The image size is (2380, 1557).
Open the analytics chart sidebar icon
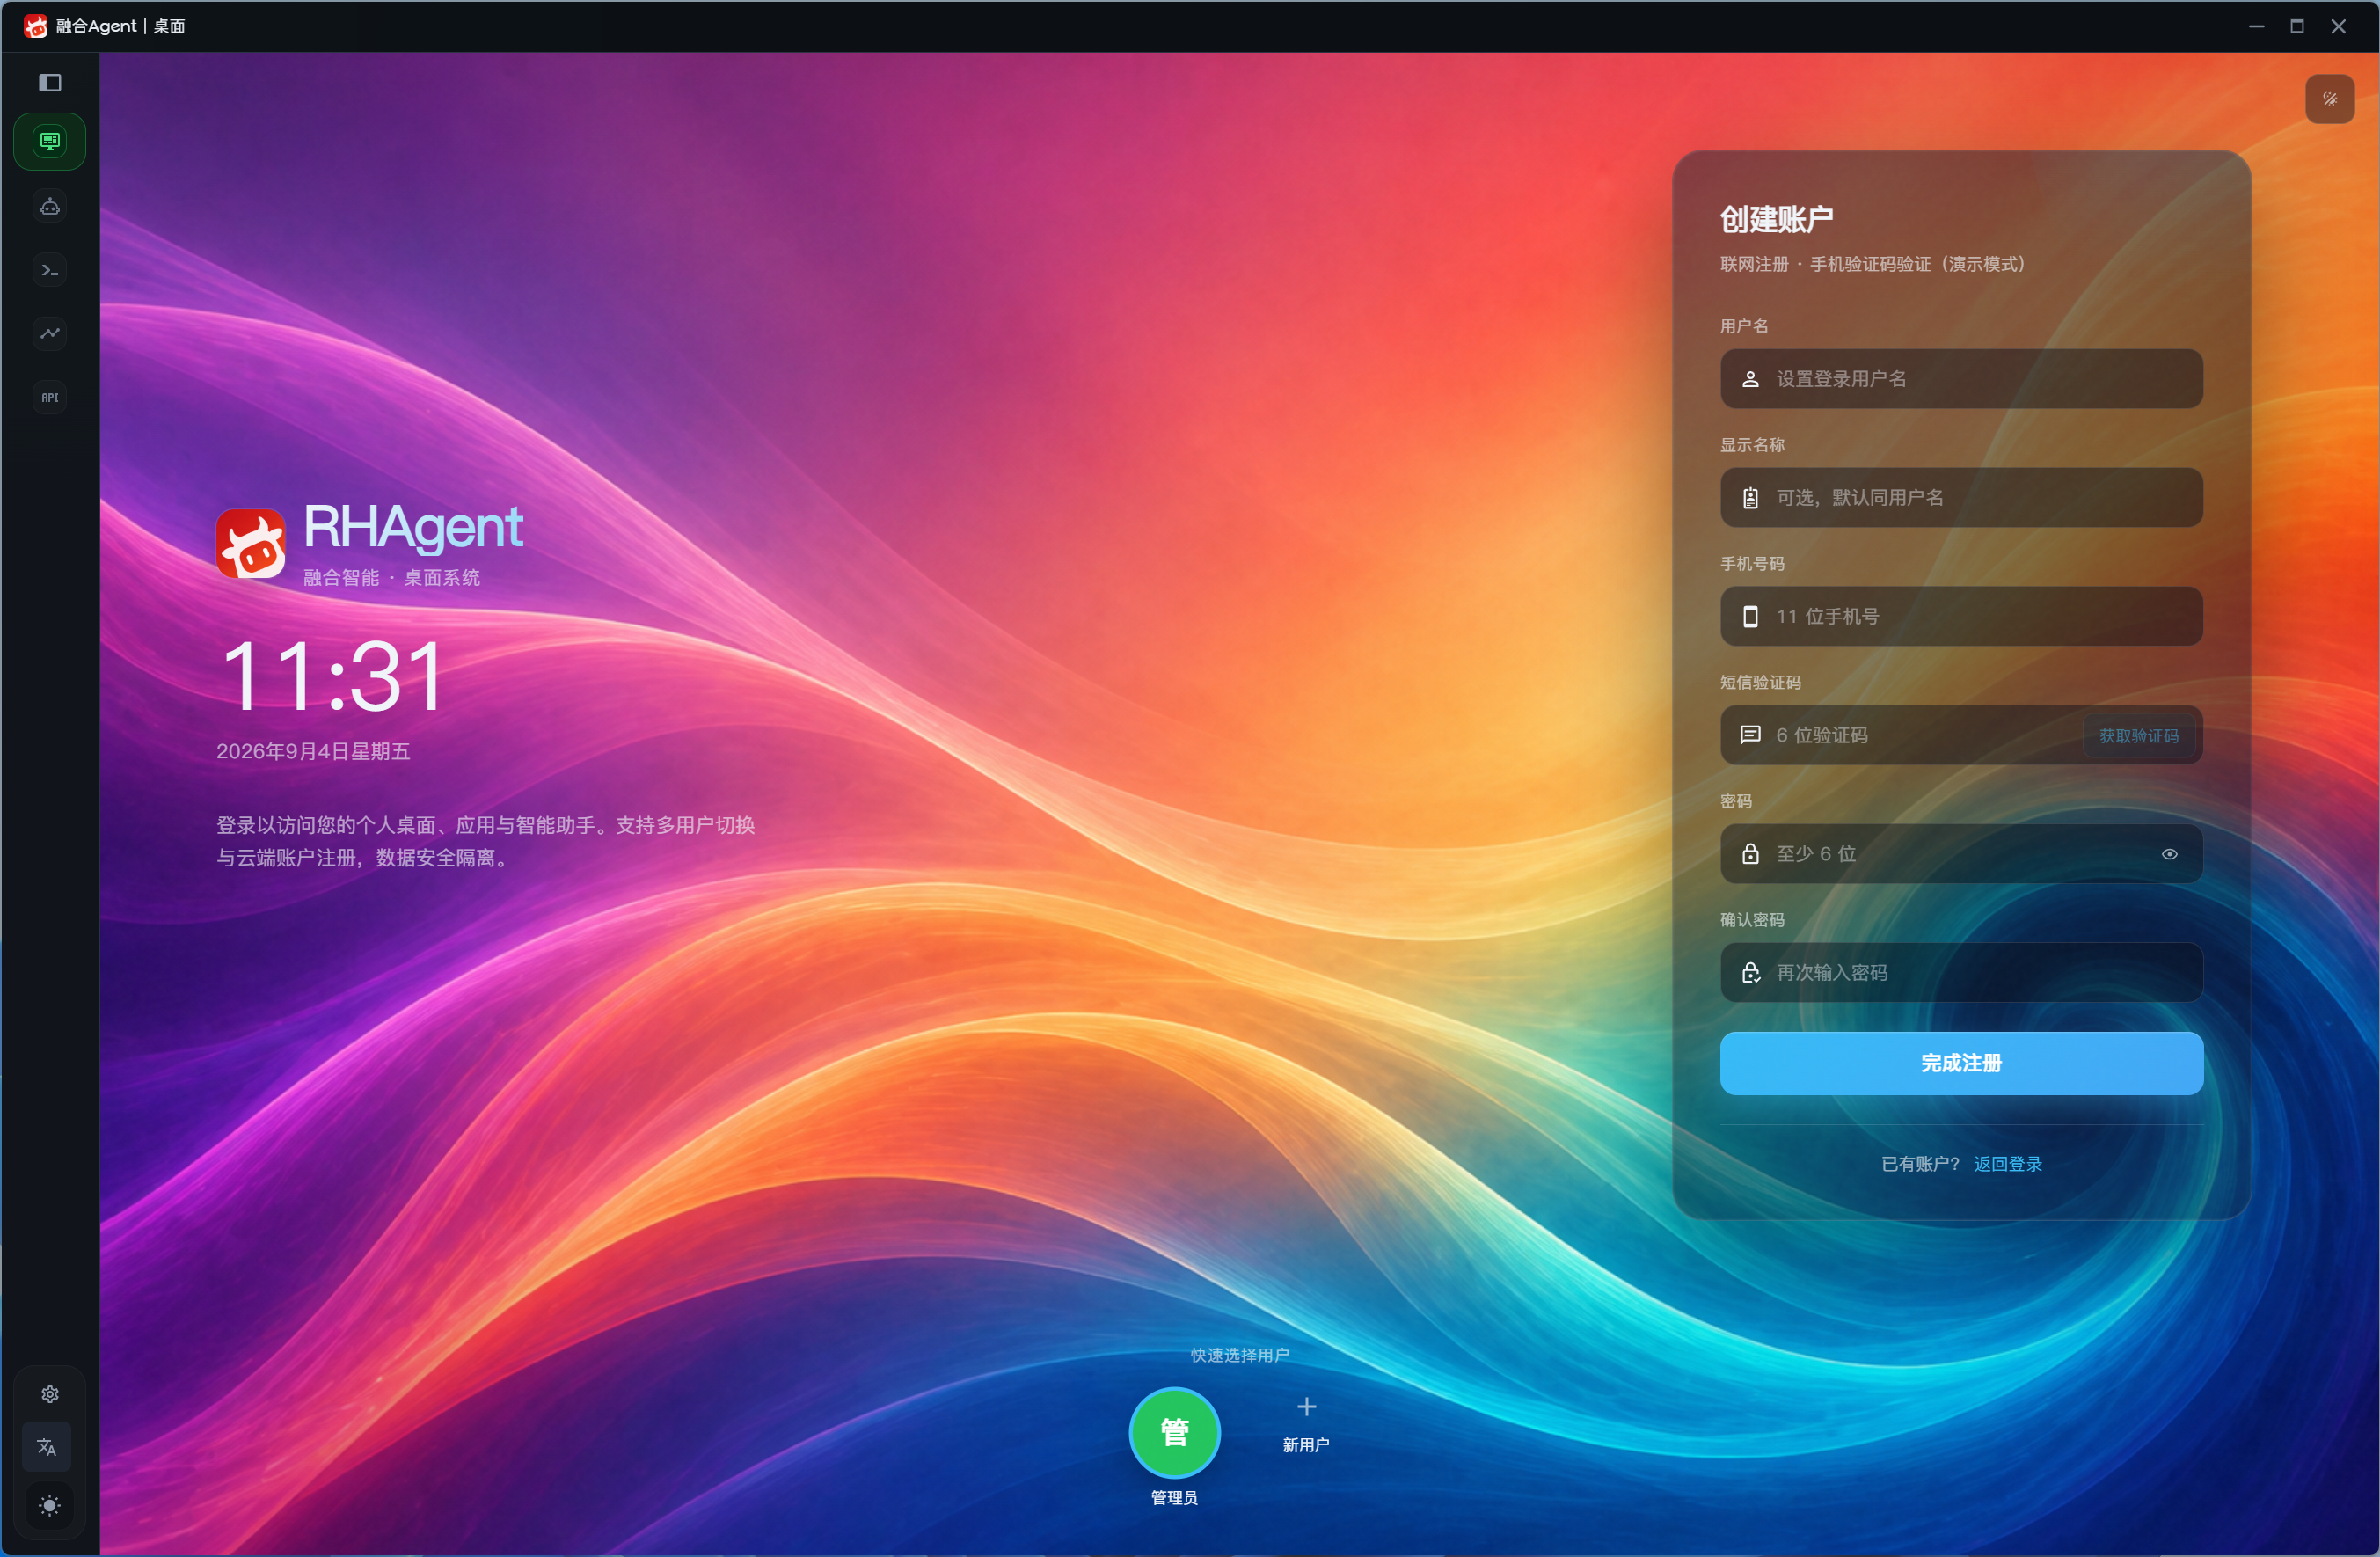[50, 334]
